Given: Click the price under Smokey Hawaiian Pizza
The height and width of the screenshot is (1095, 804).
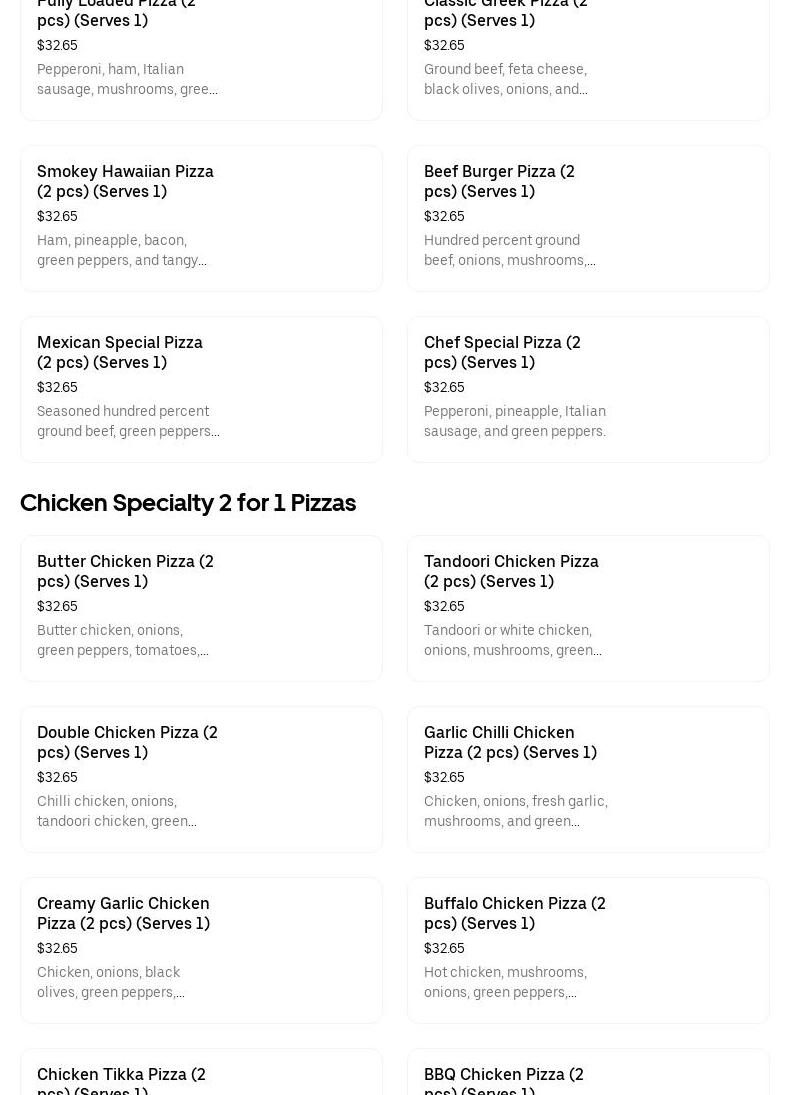Looking at the screenshot, I should [x=57, y=216].
